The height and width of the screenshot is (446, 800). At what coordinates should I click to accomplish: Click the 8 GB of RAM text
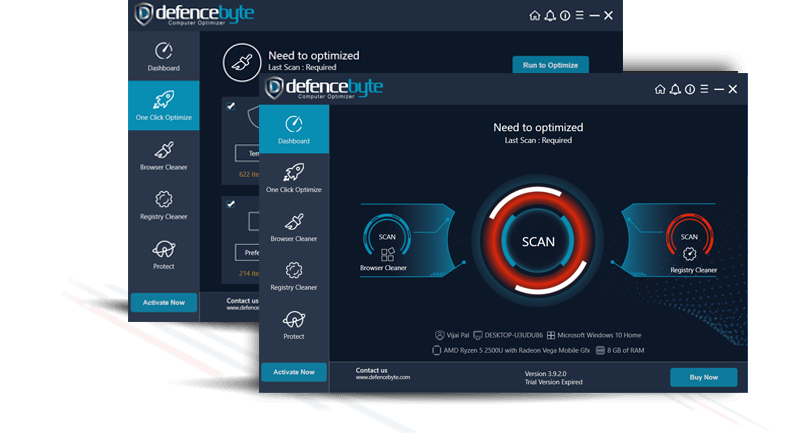pos(626,351)
